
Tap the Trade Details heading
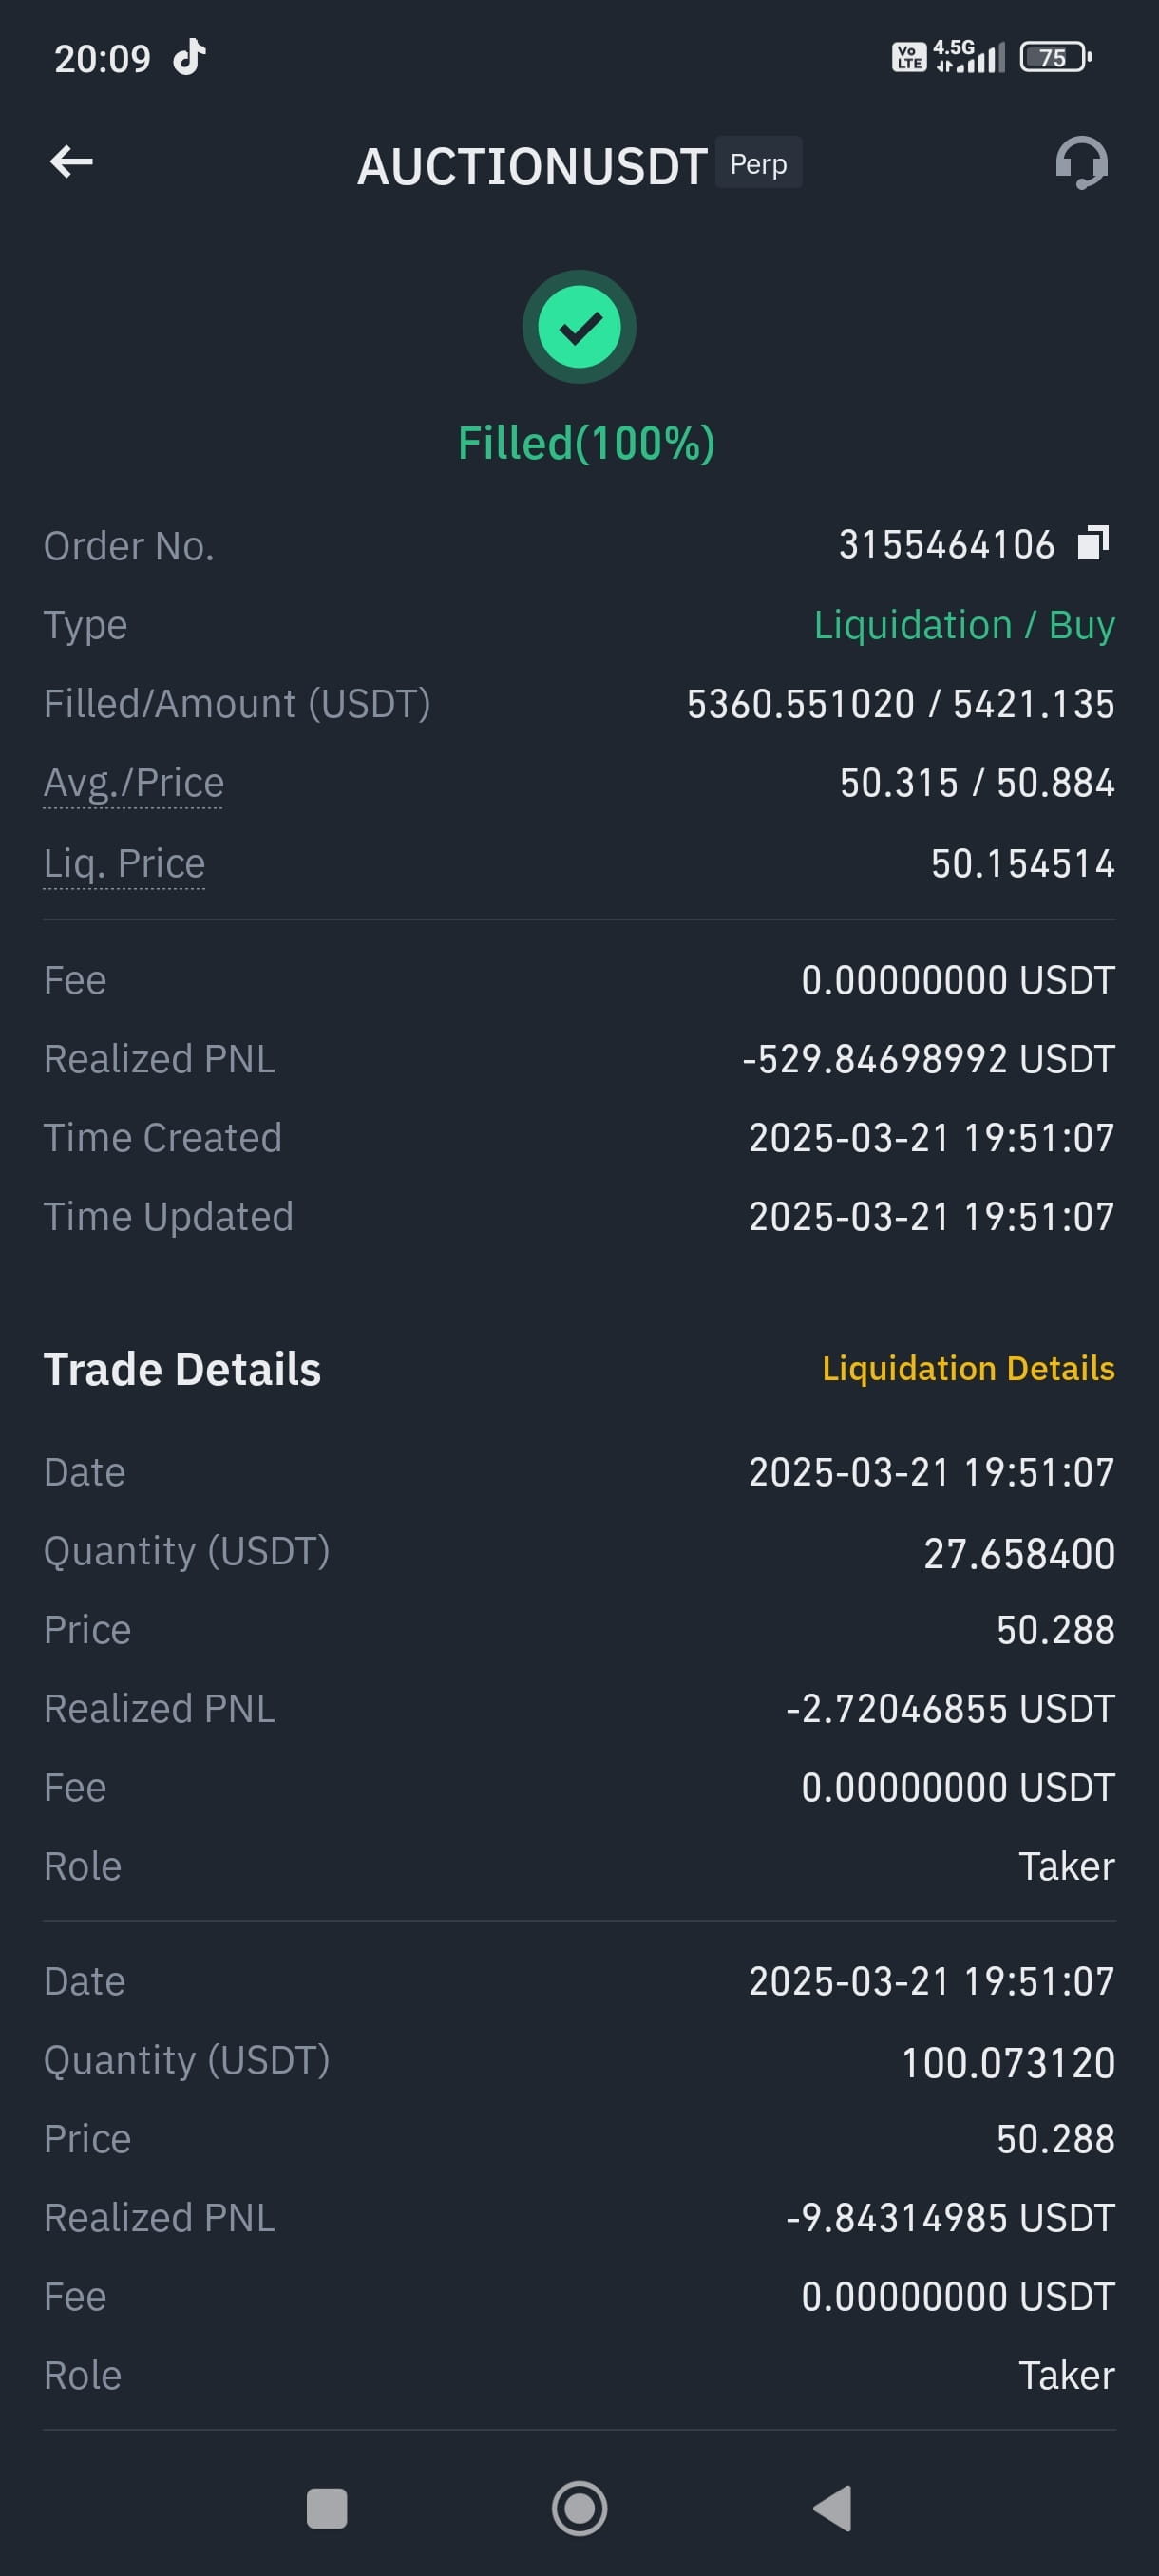click(x=182, y=1369)
